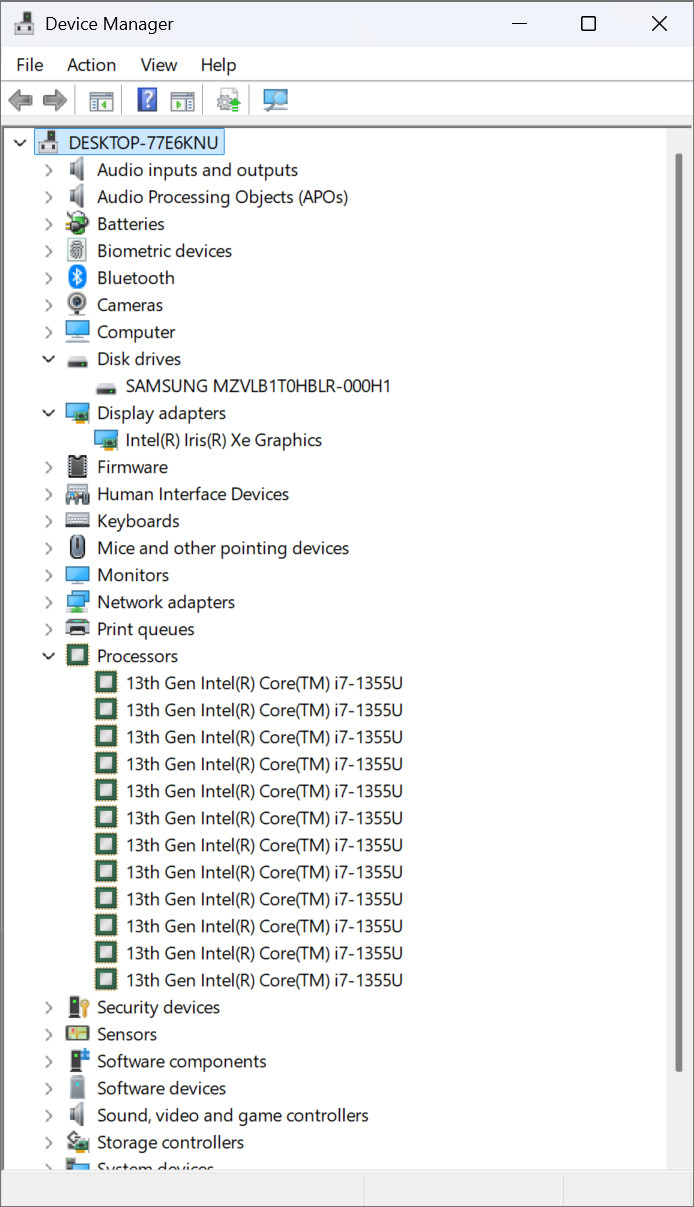Collapse the Disk drives category
The height and width of the screenshot is (1207, 694).
point(48,359)
